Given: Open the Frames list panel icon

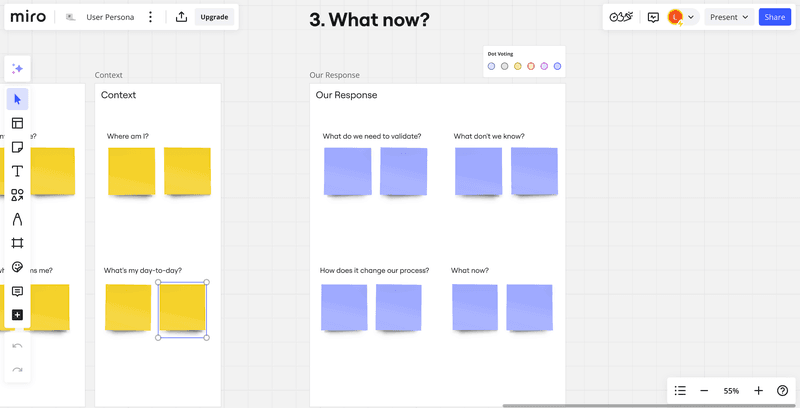Looking at the screenshot, I should point(680,390).
